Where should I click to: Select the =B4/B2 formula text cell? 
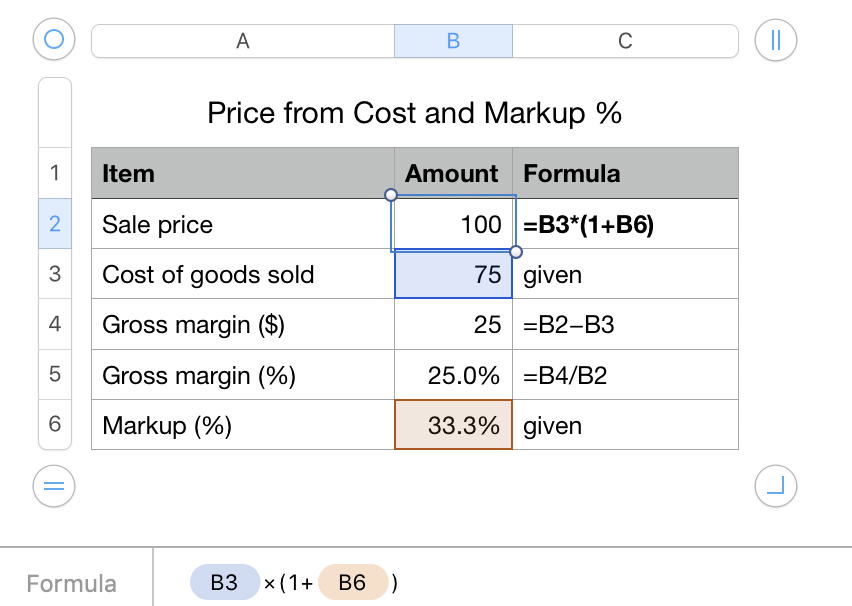pyautogui.click(x=625, y=375)
